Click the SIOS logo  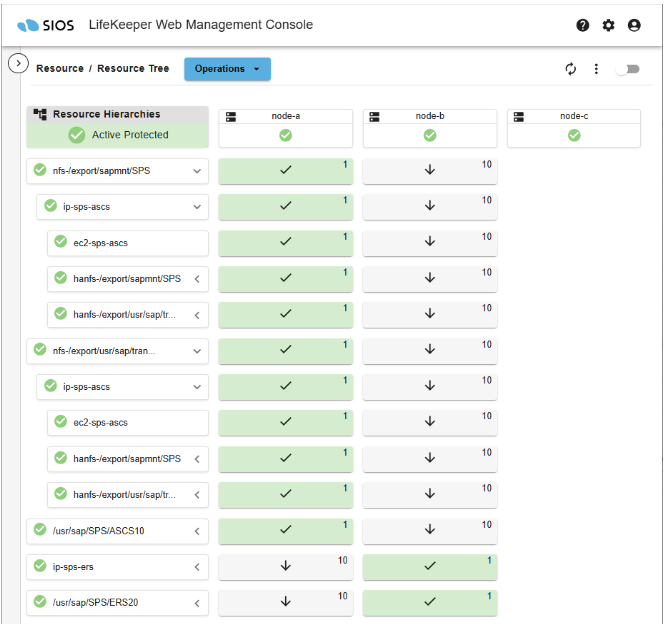[45, 25]
